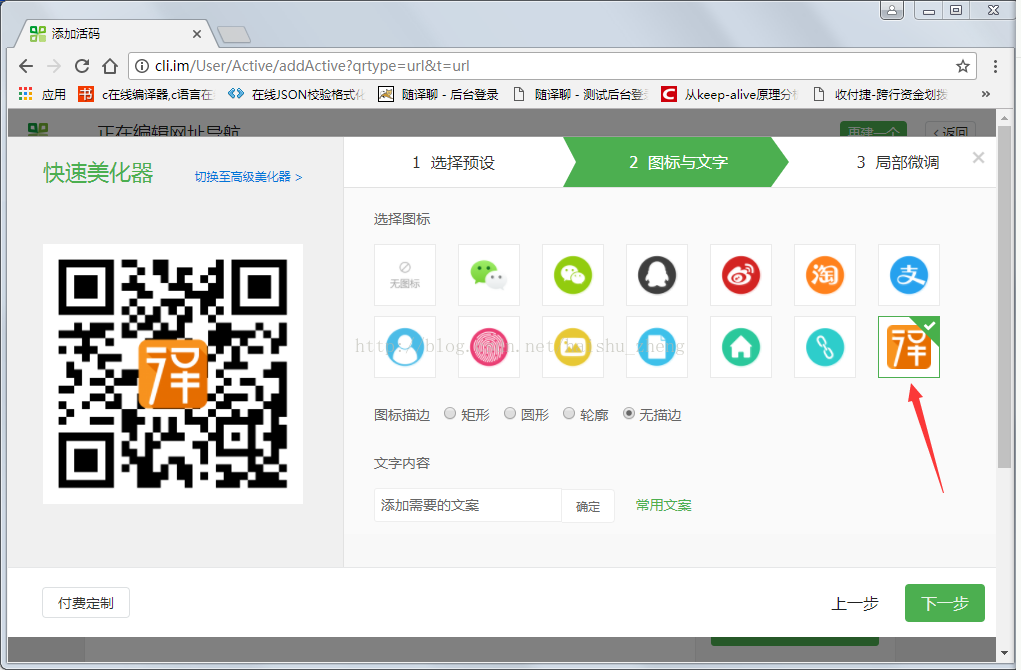This screenshot has width=1021, height=670.
Task: Open the C在线编译器 bookmark
Action: point(147,94)
